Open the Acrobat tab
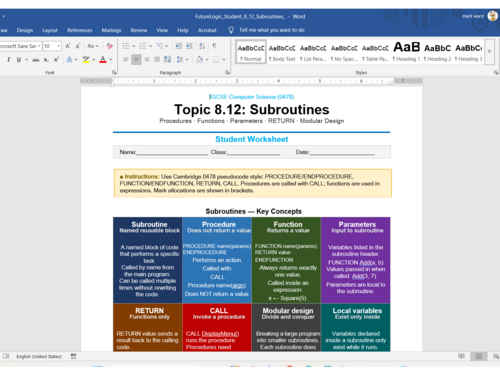Viewport: 500px width, 375px height. tap(207, 30)
